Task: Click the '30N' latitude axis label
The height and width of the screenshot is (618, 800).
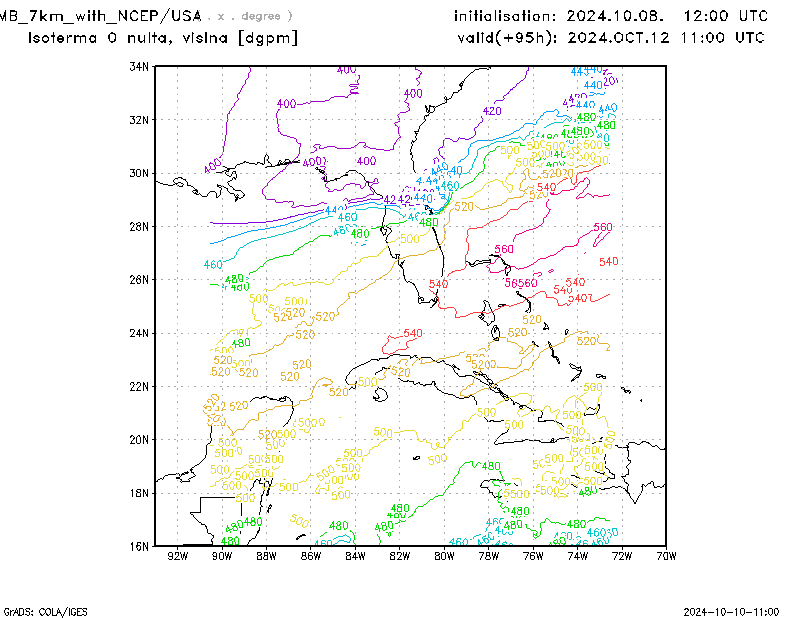Action: point(139,173)
